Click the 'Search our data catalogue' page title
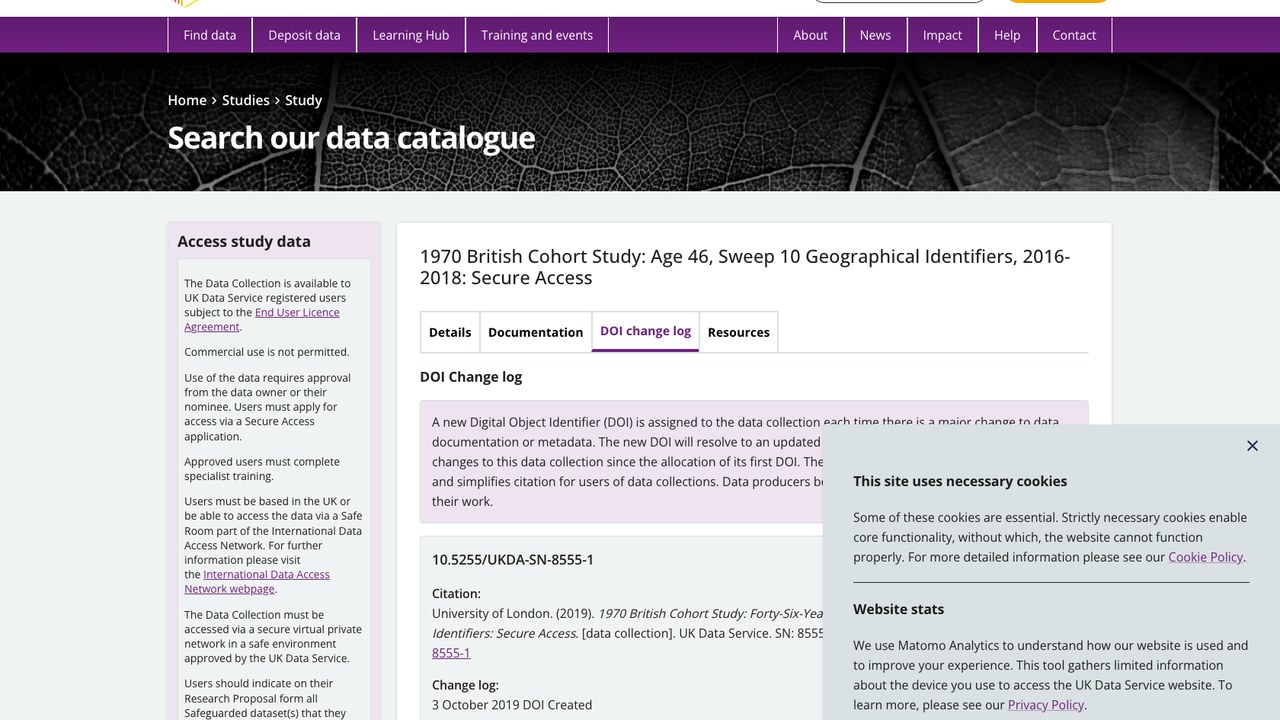Screen dimensions: 1280x720 [351, 137]
